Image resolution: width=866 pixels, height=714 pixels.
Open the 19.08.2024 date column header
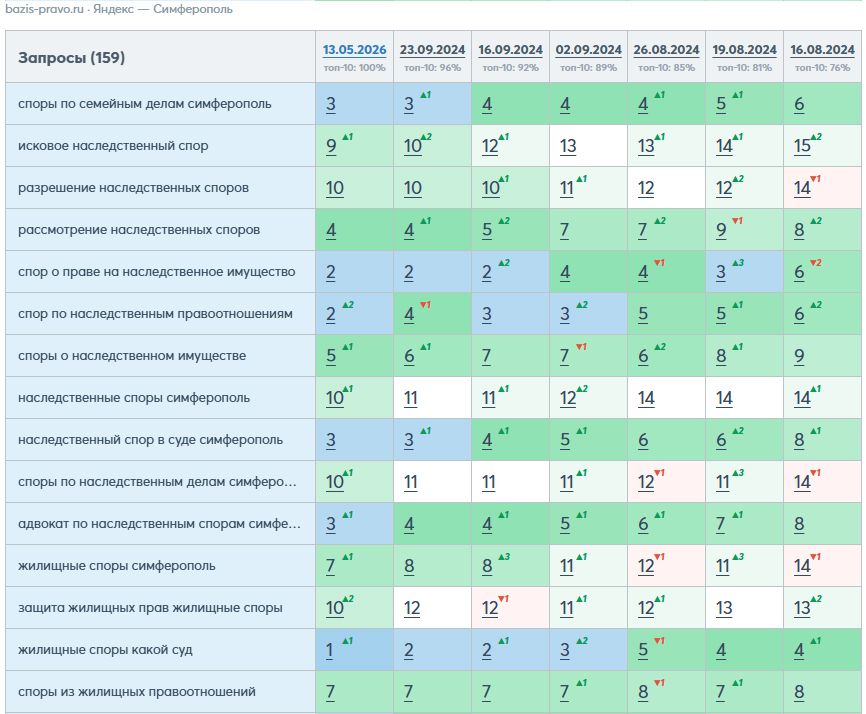(x=744, y=50)
